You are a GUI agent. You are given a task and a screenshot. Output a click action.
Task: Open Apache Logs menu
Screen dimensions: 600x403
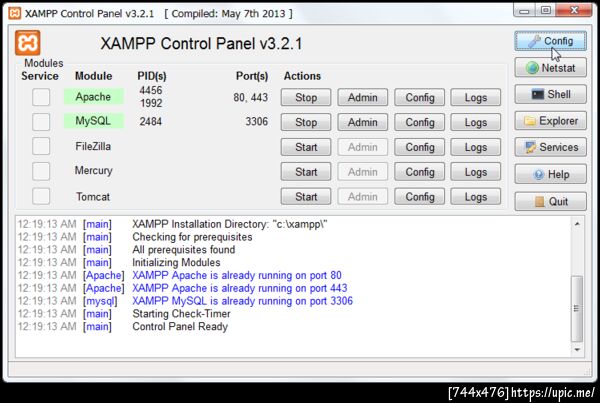click(476, 98)
